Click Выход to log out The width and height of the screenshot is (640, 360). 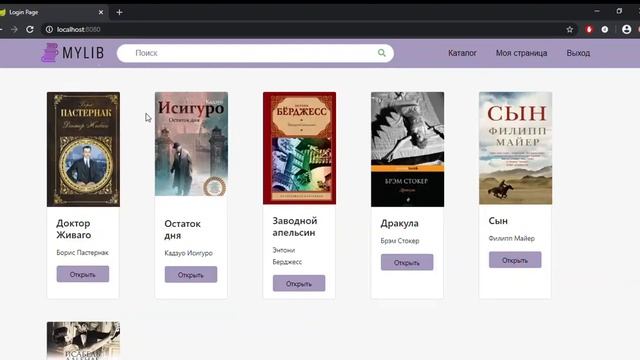(578, 53)
